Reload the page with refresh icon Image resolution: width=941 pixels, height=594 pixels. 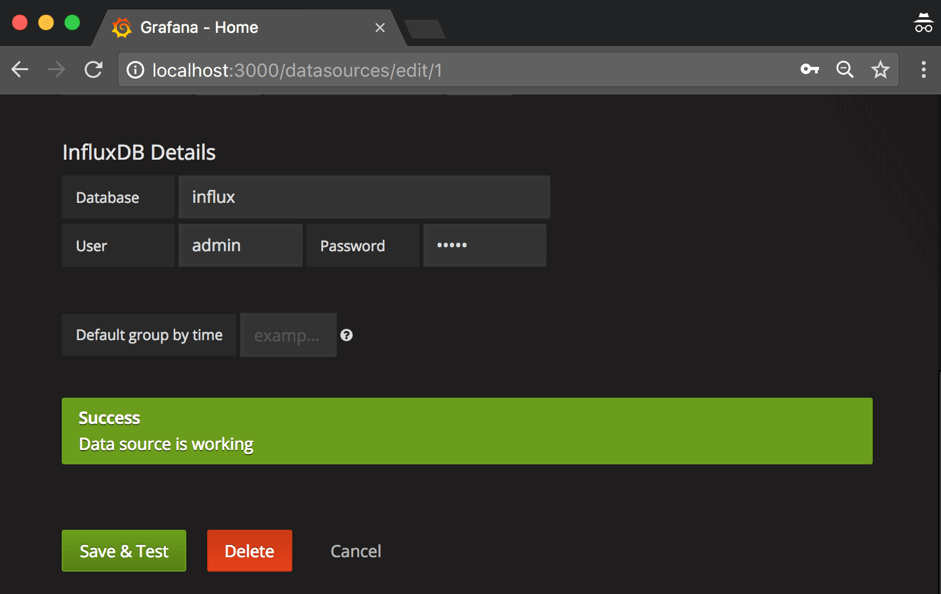tap(93, 70)
